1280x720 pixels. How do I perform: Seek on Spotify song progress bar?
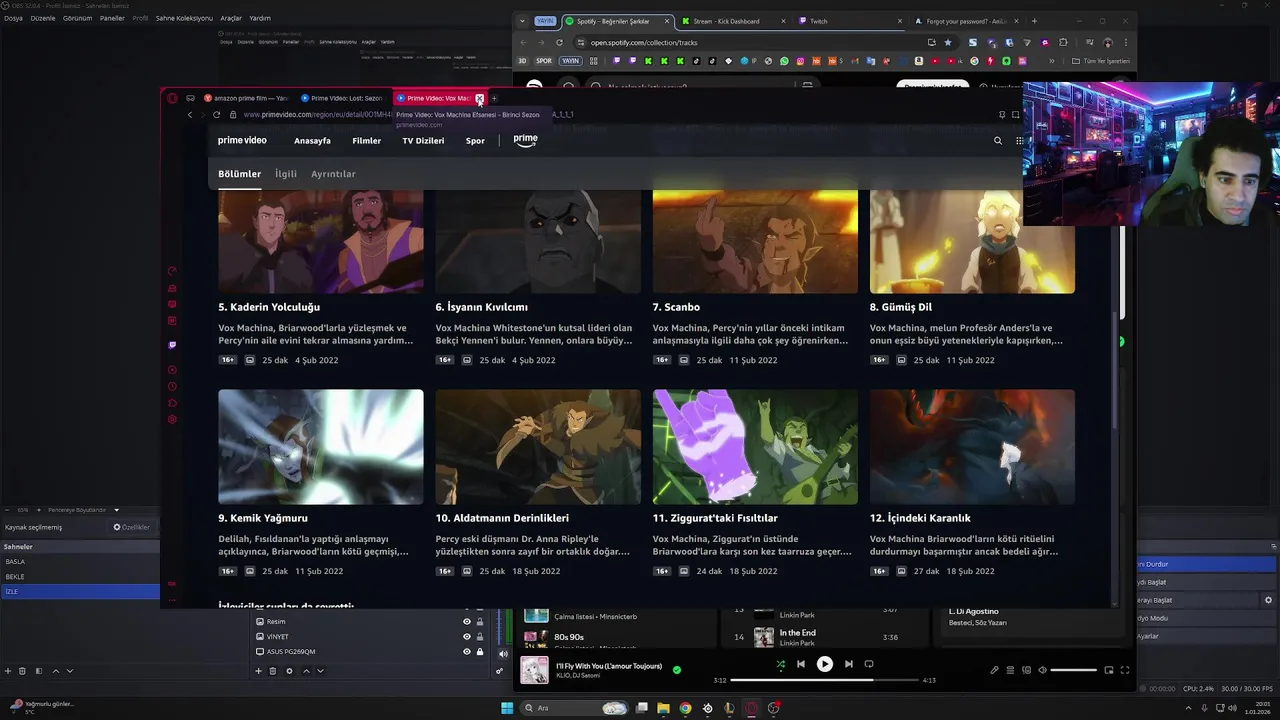pos(826,680)
